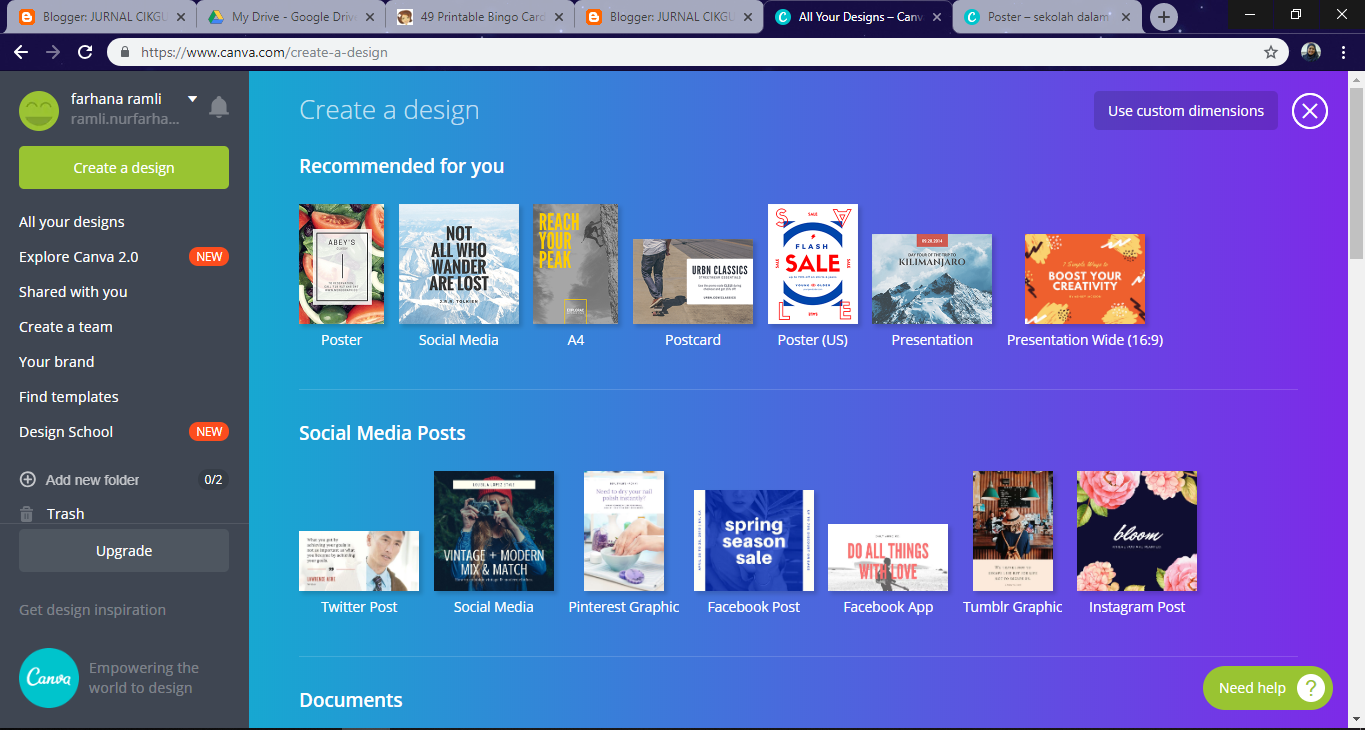
Task: Reload the page in browser
Action: click(85, 52)
